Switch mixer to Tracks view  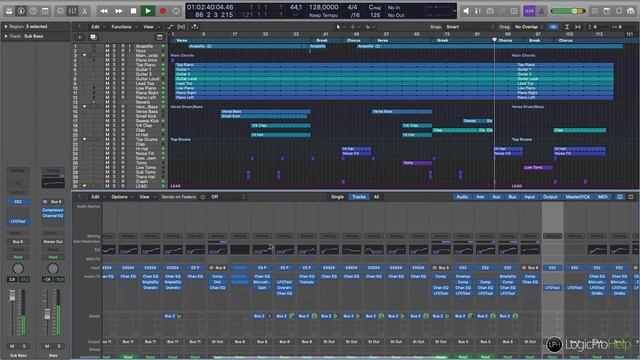tap(359, 197)
